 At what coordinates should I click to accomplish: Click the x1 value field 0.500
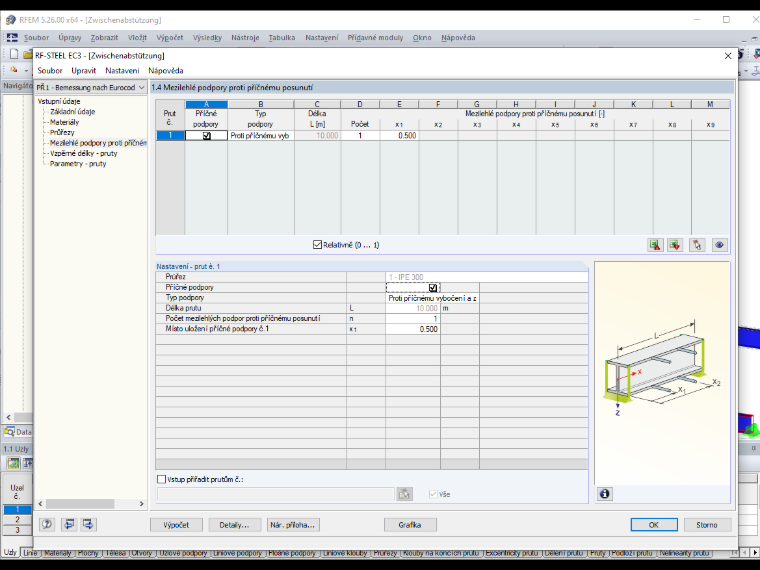pyautogui.click(x=399, y=136)
